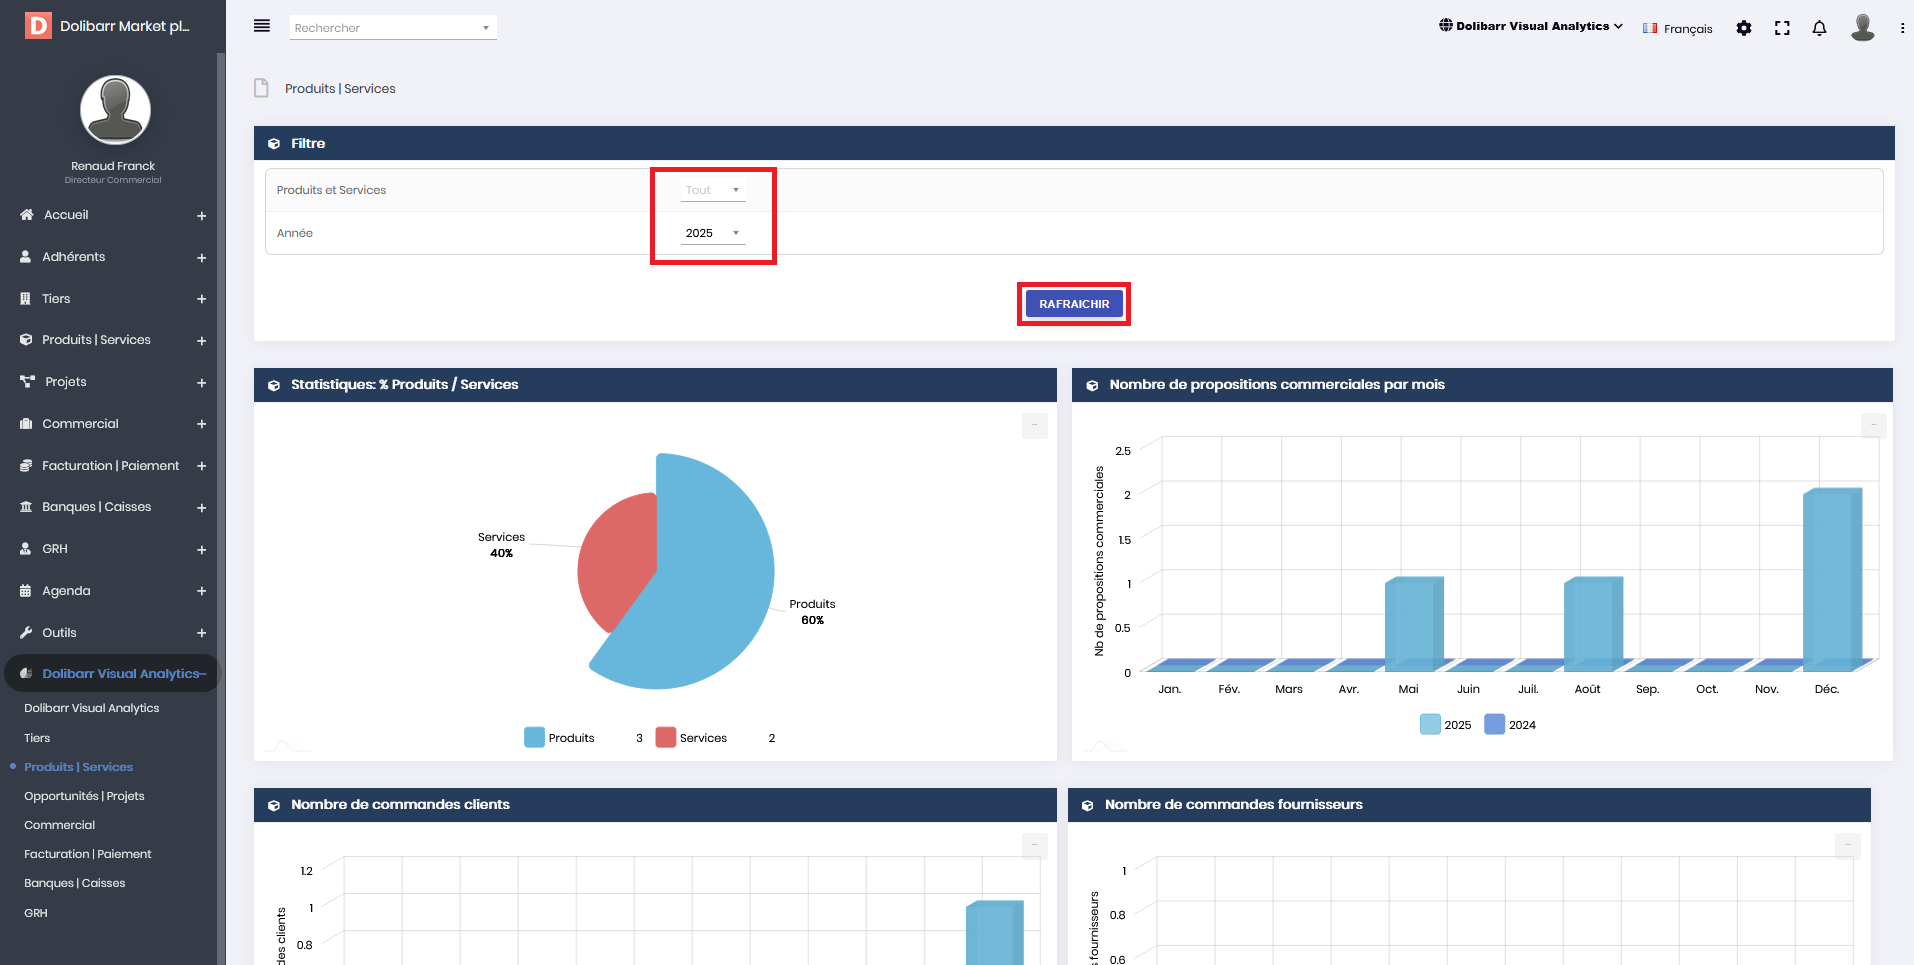Open pie chart options menu button
Image resolution: width=1914 pixels, height=965 pixels.
tap(1034, 425)
